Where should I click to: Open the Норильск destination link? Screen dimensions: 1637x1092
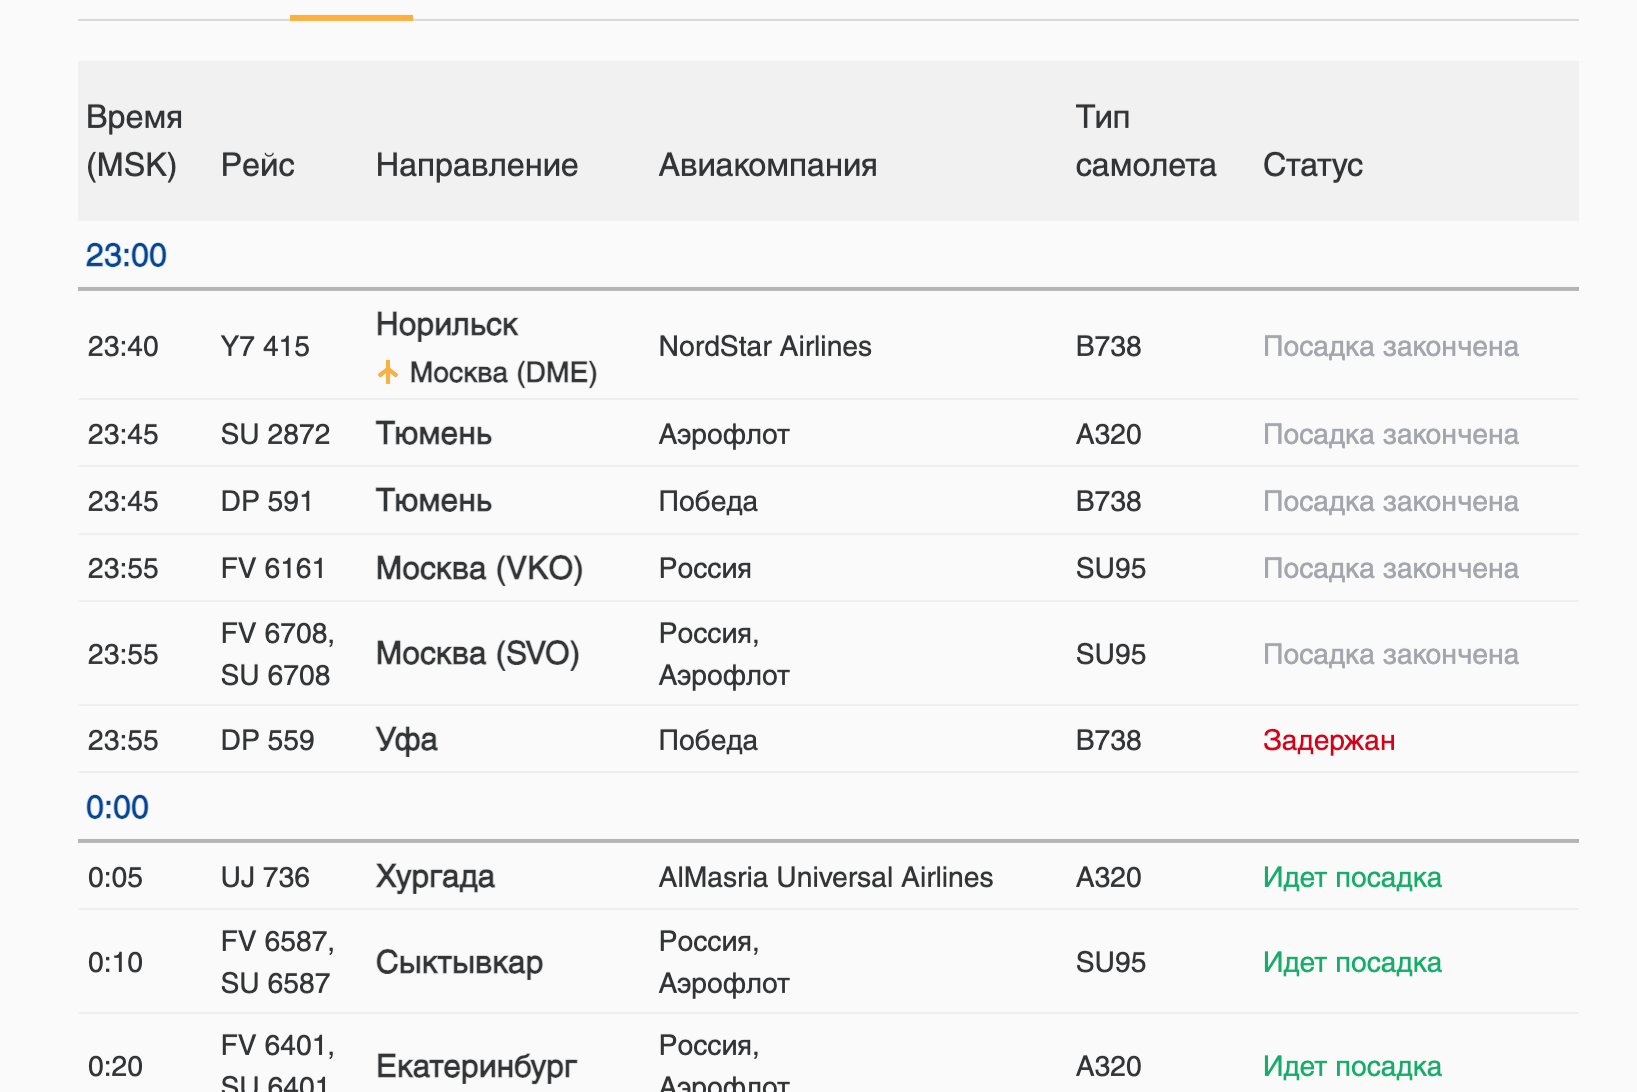(x=446, y=324)
